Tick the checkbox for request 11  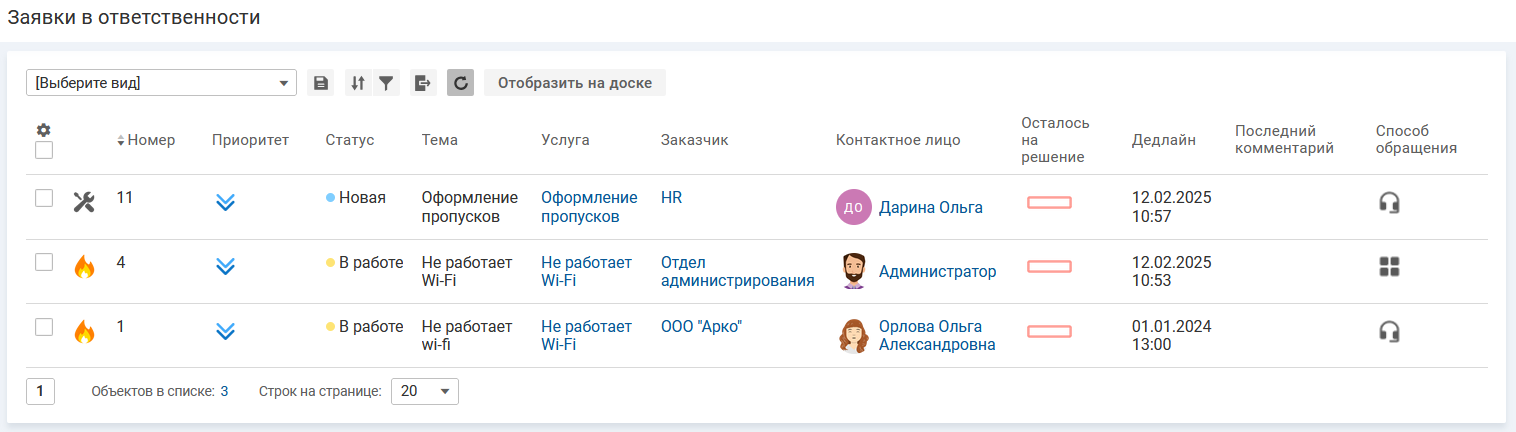(x=44, y=198)
